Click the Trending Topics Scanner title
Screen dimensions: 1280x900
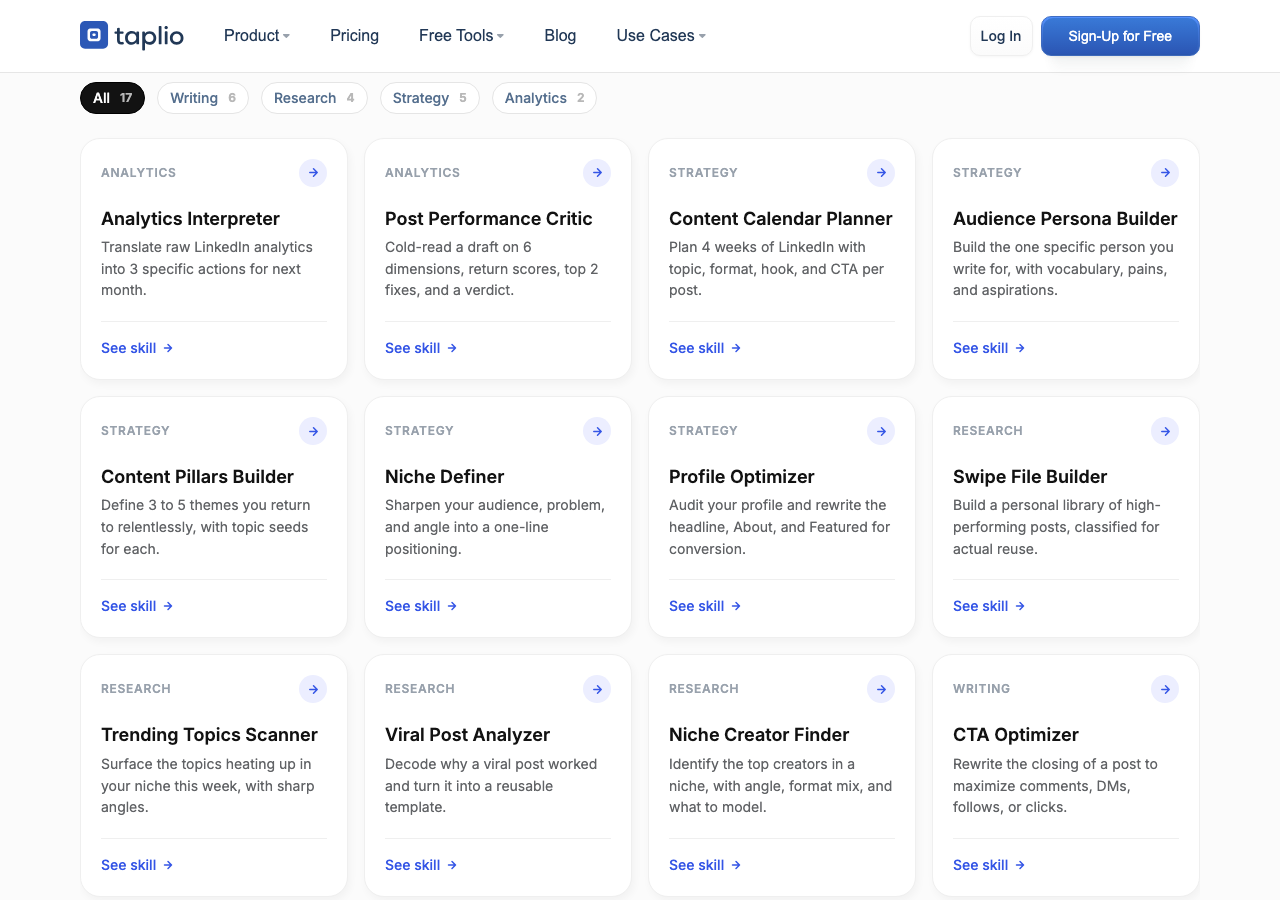[209, 735]
